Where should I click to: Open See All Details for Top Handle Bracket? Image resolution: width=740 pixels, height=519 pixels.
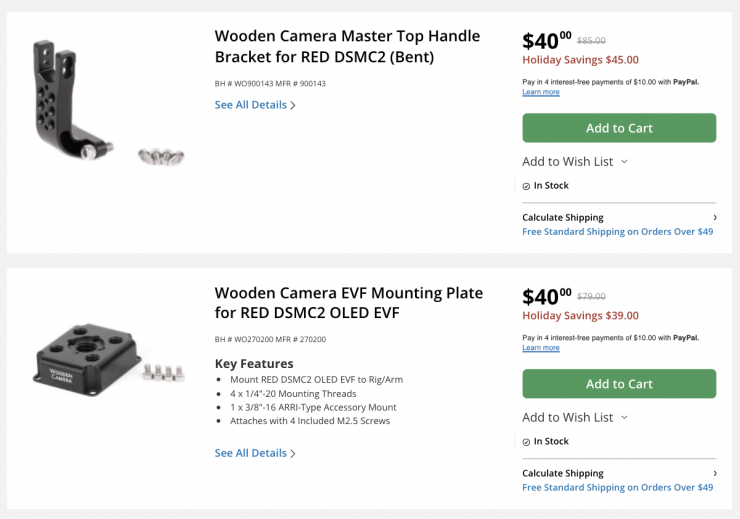pos(250,105)
